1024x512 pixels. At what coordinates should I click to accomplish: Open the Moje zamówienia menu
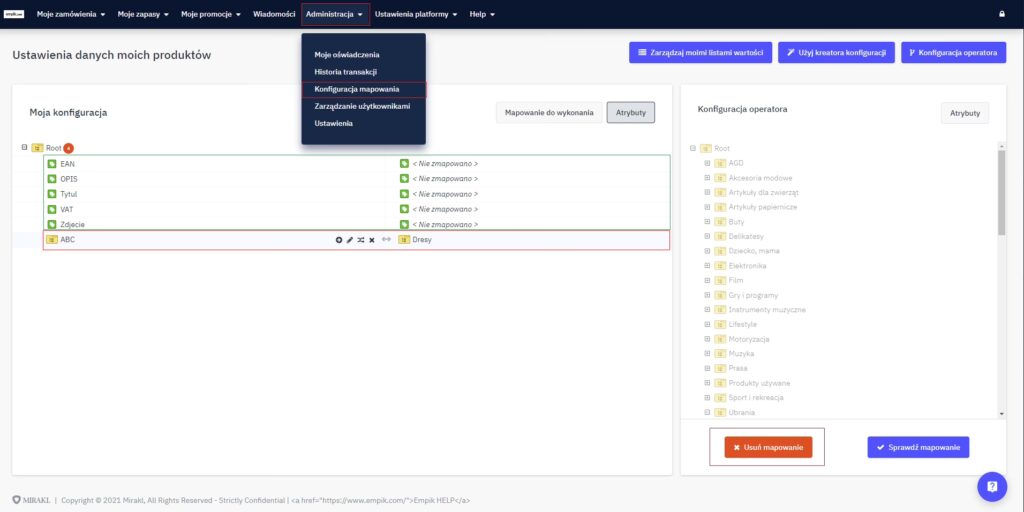70,14
